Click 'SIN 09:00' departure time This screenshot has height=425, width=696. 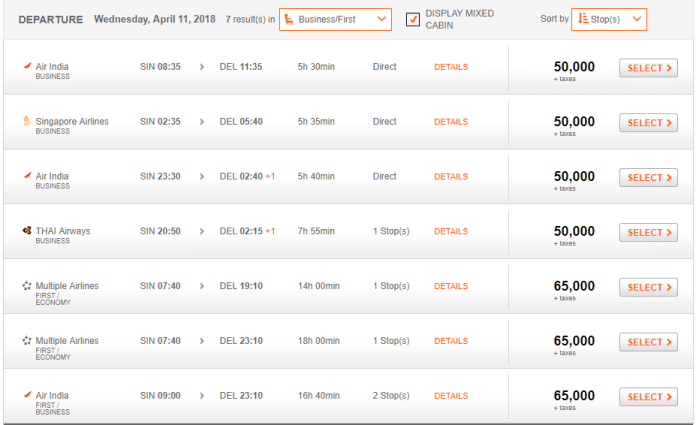point(160,396)
